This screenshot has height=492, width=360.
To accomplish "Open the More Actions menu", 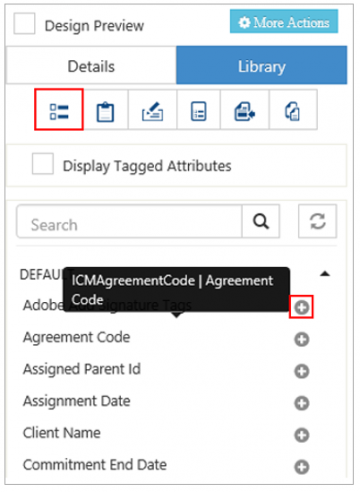I will click(x=284, y=22).
